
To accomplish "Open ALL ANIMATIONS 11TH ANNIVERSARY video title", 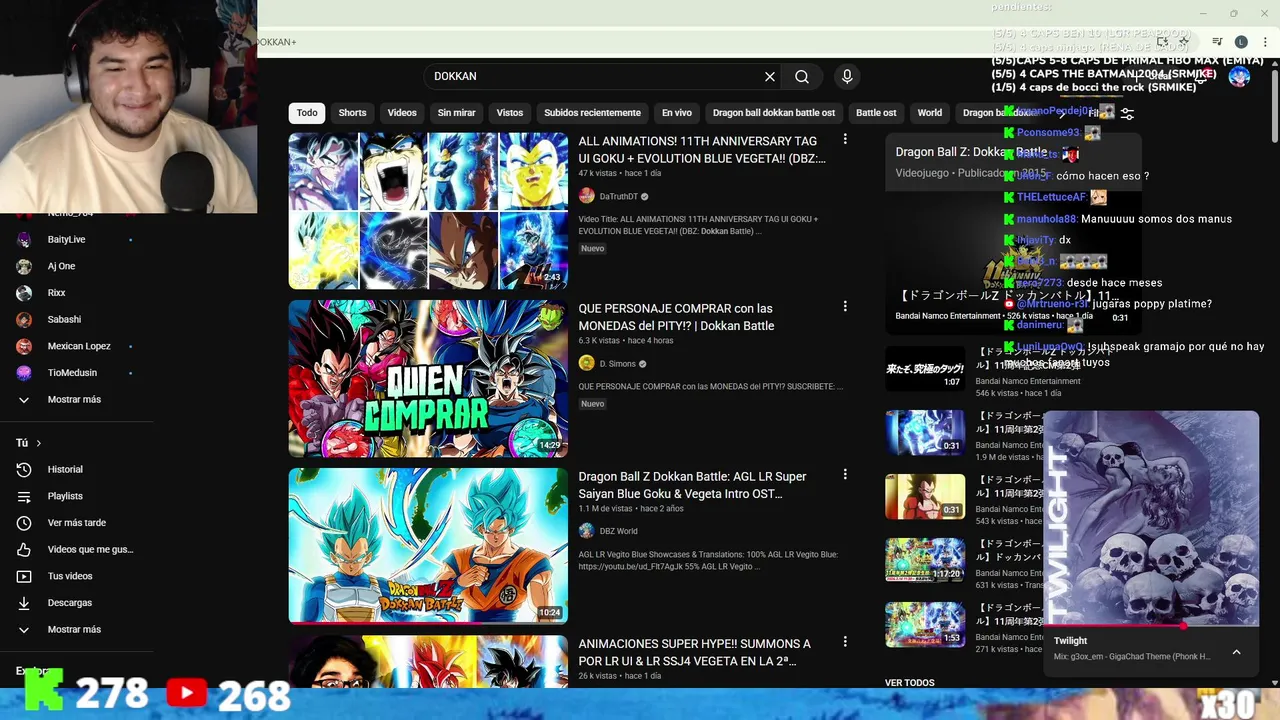I will pos(702,150).
